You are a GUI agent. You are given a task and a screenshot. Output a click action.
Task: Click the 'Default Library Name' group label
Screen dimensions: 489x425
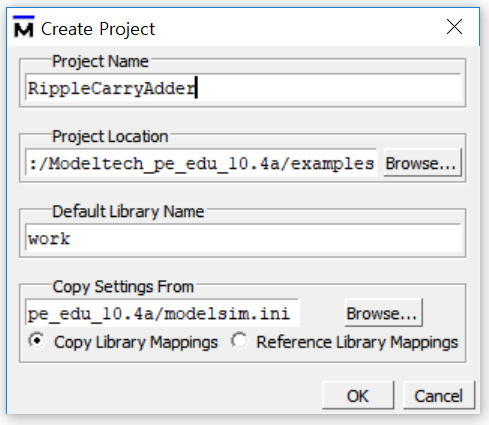128,212
